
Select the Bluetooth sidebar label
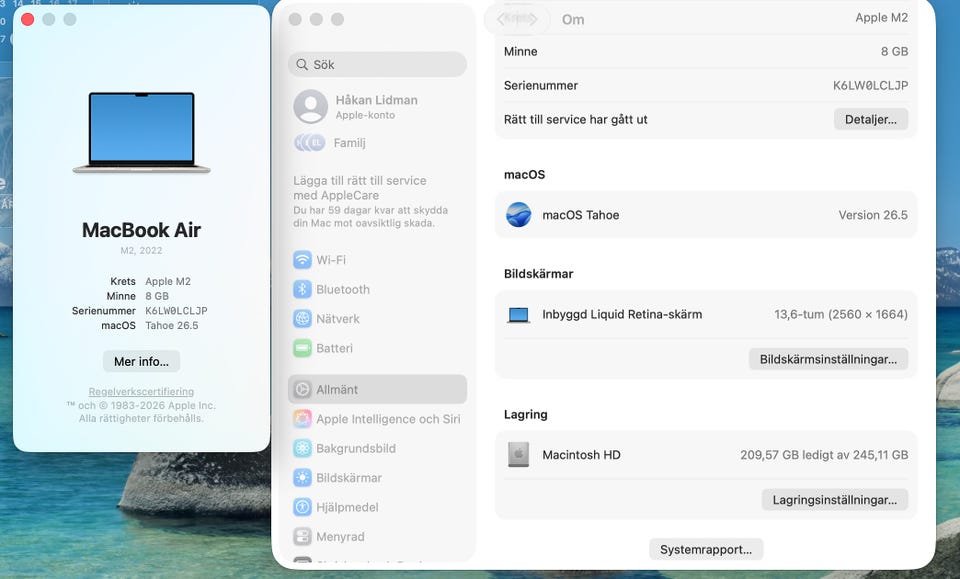(x=343, y=289)
